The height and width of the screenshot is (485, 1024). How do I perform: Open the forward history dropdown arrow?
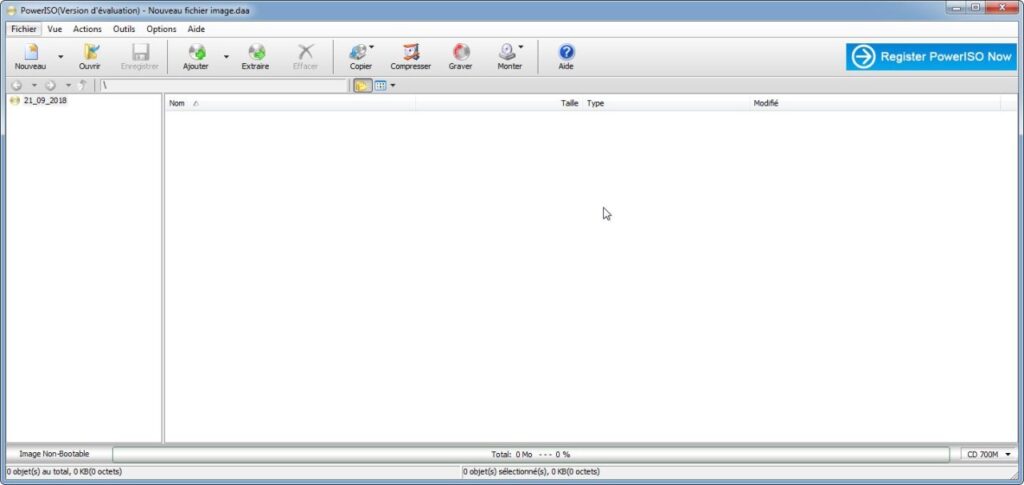pyautogui.click(x=68, y=86)
